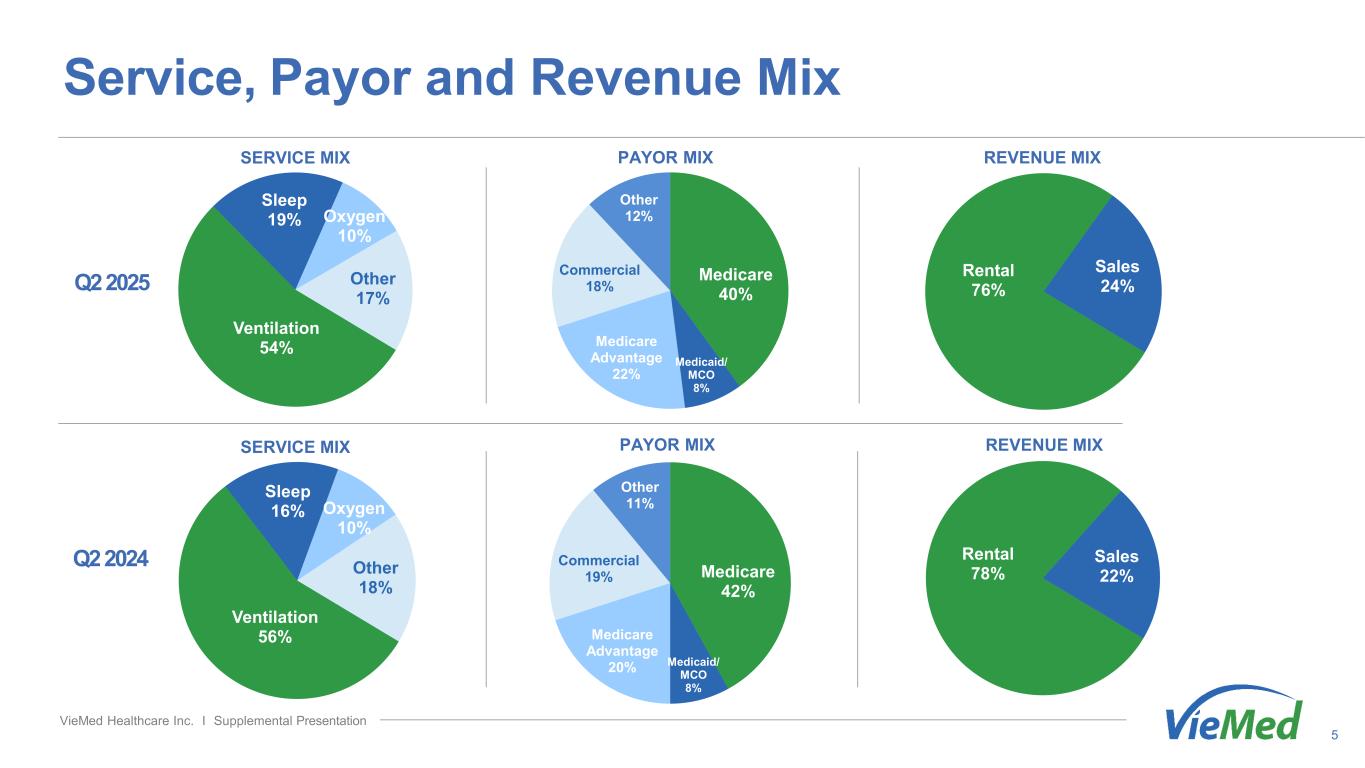1365x768 pixels.
Task: Click the Sales 24% pie slice
Action: pyautogui.click(x=1116, y=276)
